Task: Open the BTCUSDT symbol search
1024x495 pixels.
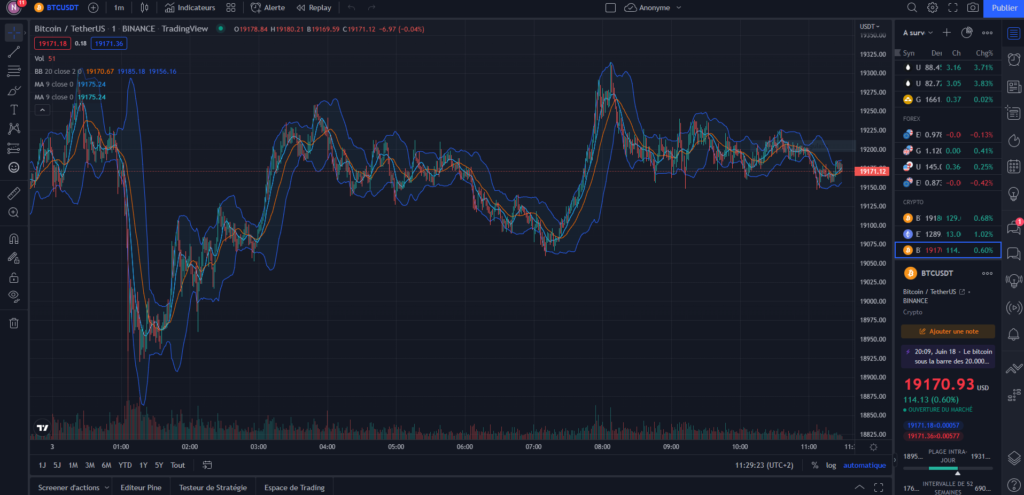Action: (x=57, y=8)
